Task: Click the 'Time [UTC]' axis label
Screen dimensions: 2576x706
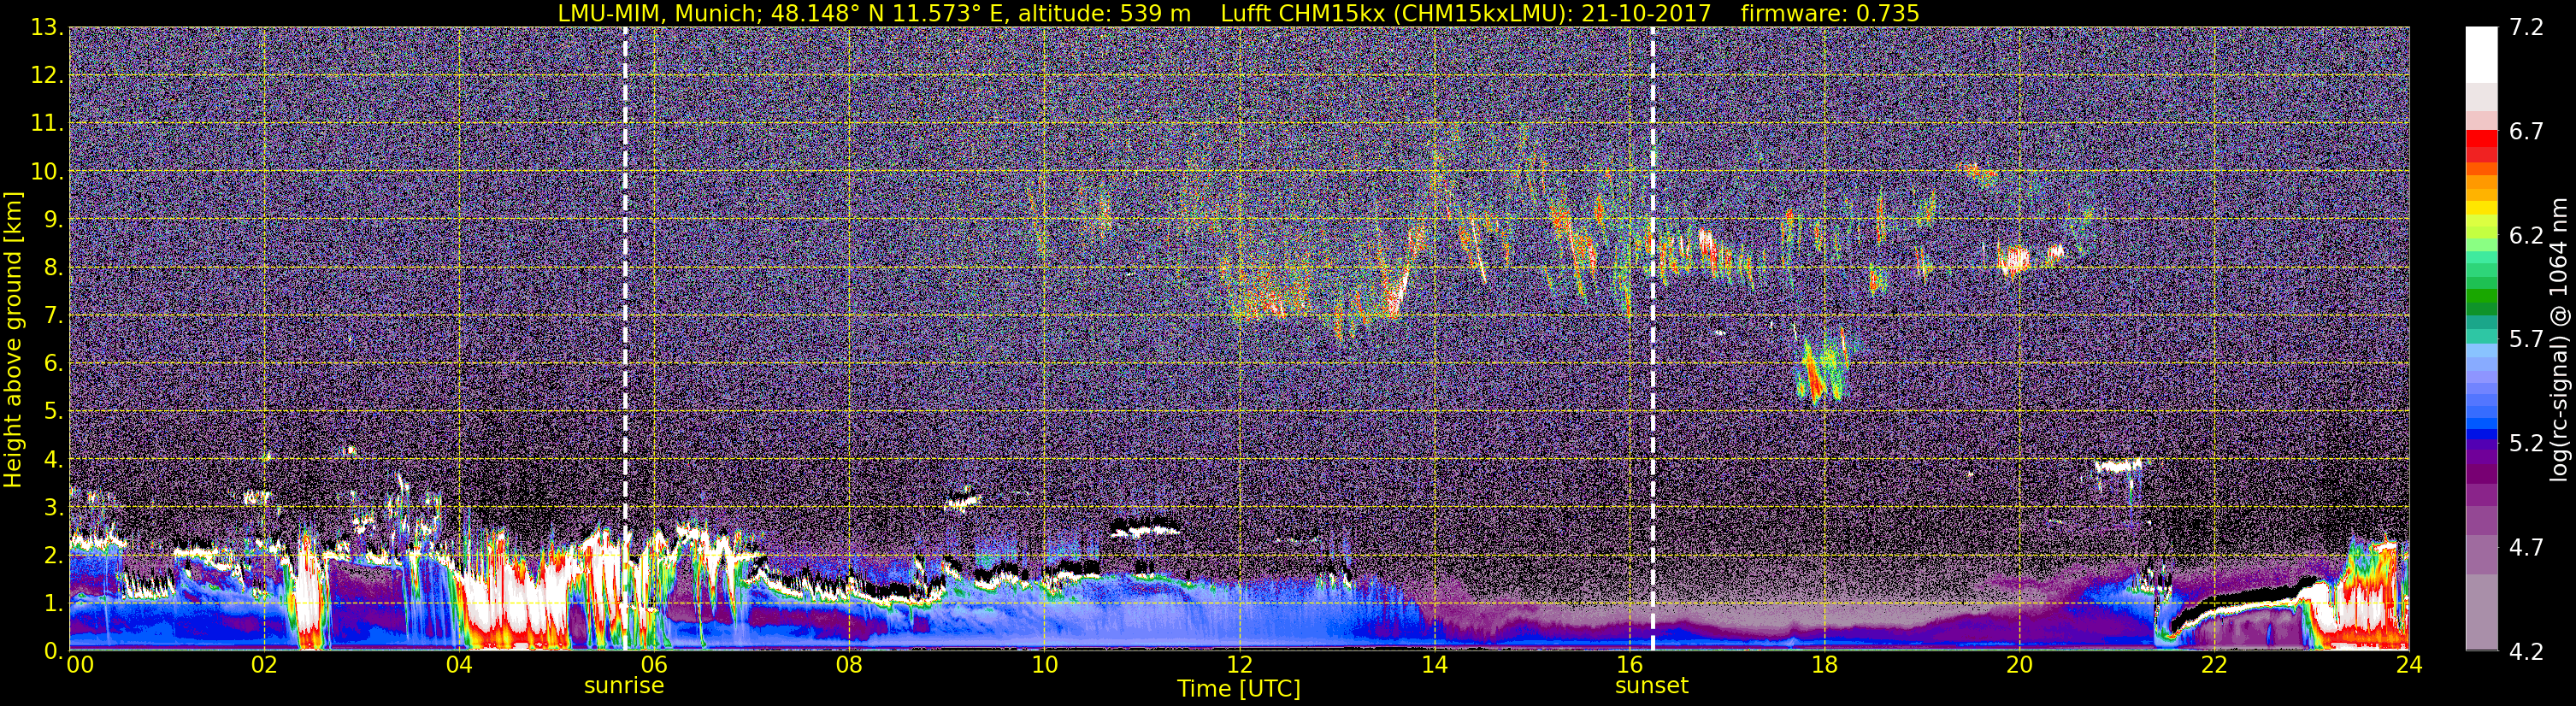Action: [1238, 689]
